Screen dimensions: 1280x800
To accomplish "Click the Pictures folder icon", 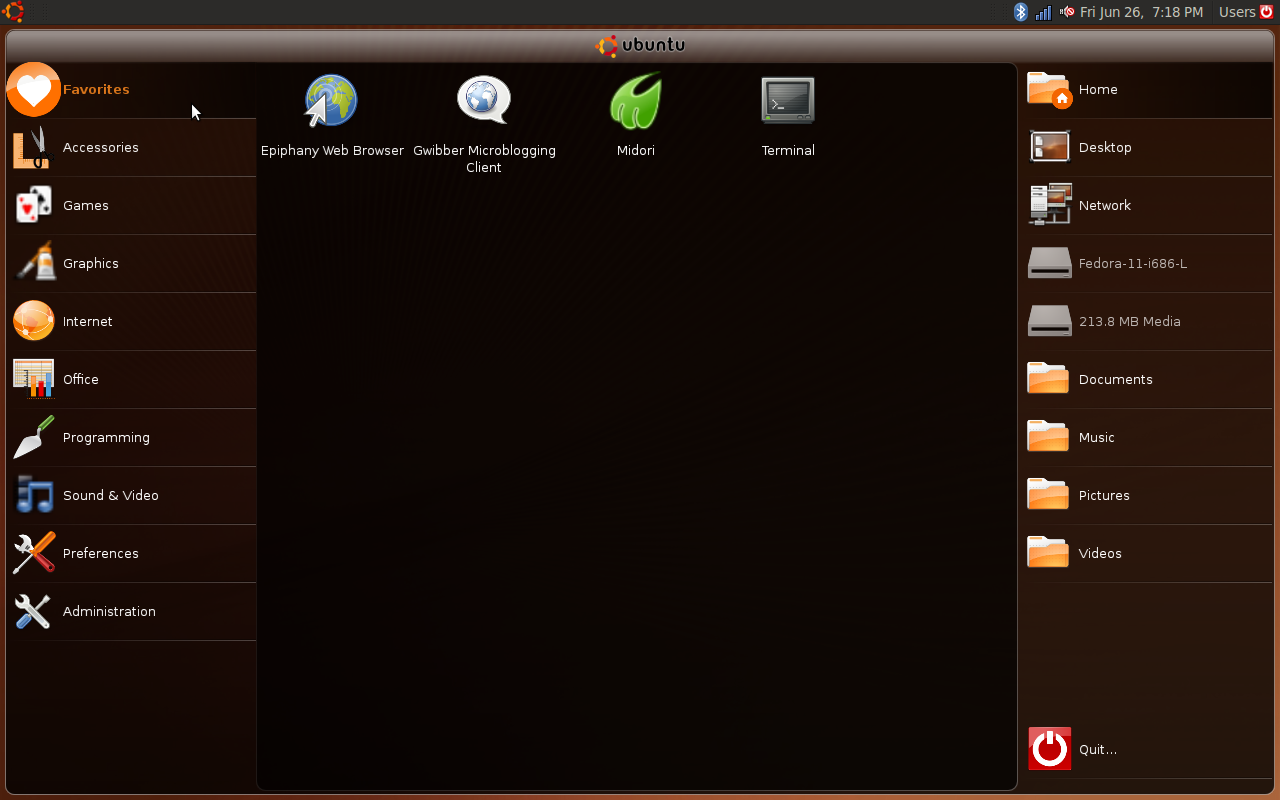I will coord(1048,494).
